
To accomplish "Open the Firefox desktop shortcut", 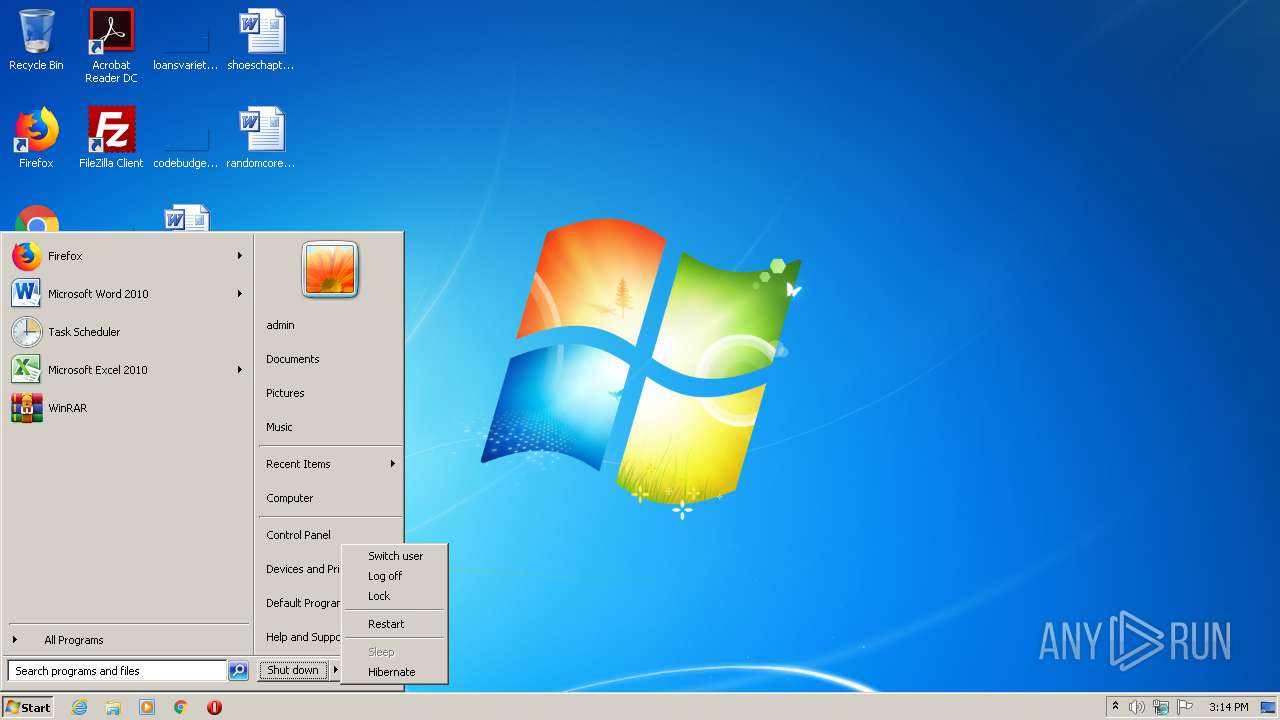I will pyautogui.click(x=36, y=138).
